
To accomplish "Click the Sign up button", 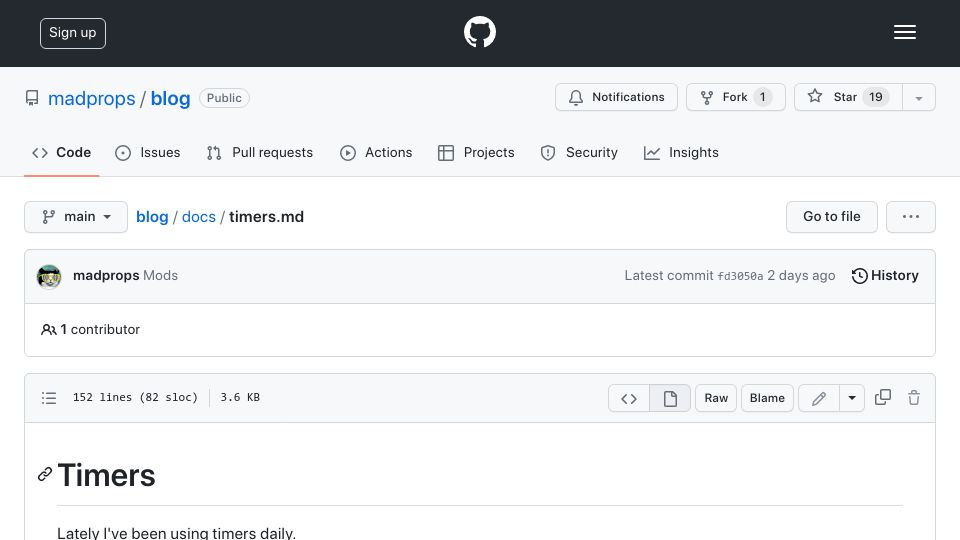I will click(73, 33).
